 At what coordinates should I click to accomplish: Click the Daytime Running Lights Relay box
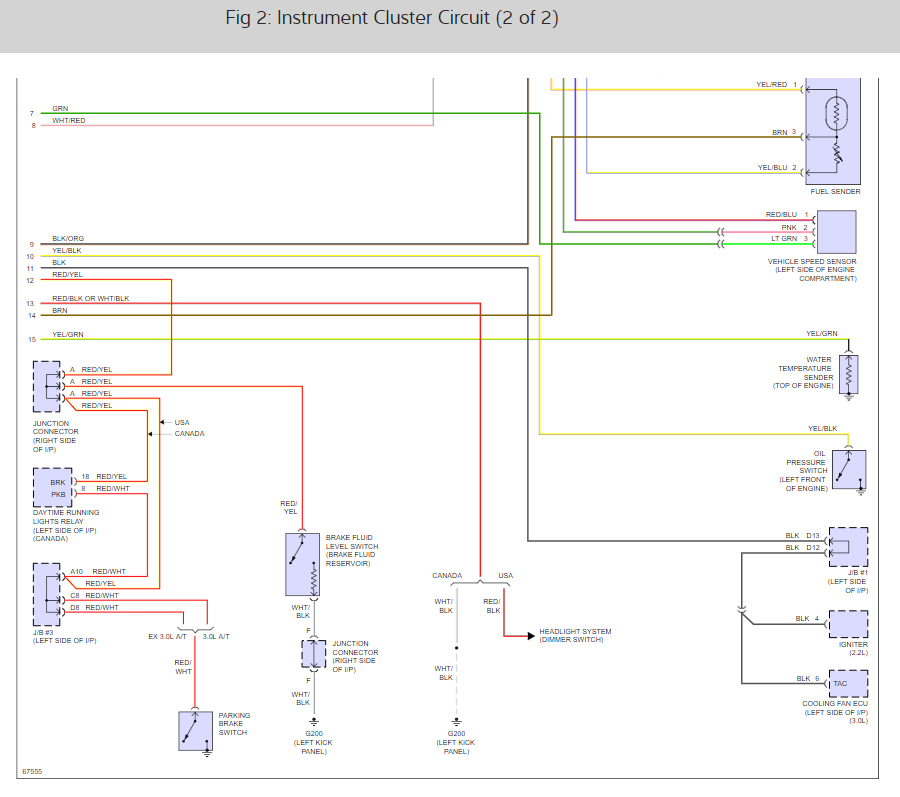[x=53, y=488]
